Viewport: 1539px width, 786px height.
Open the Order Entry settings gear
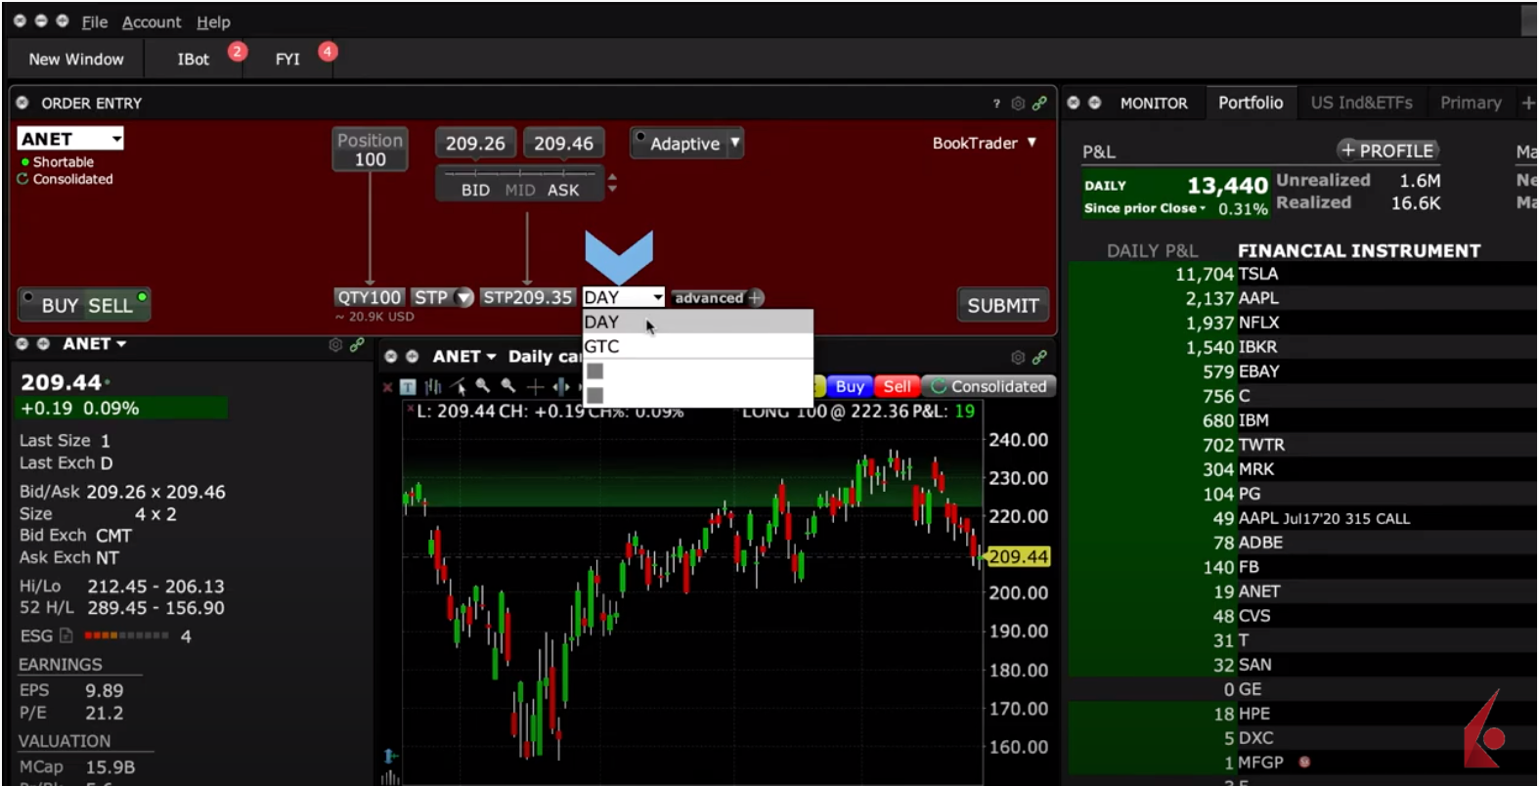[x=1018, y=103]
